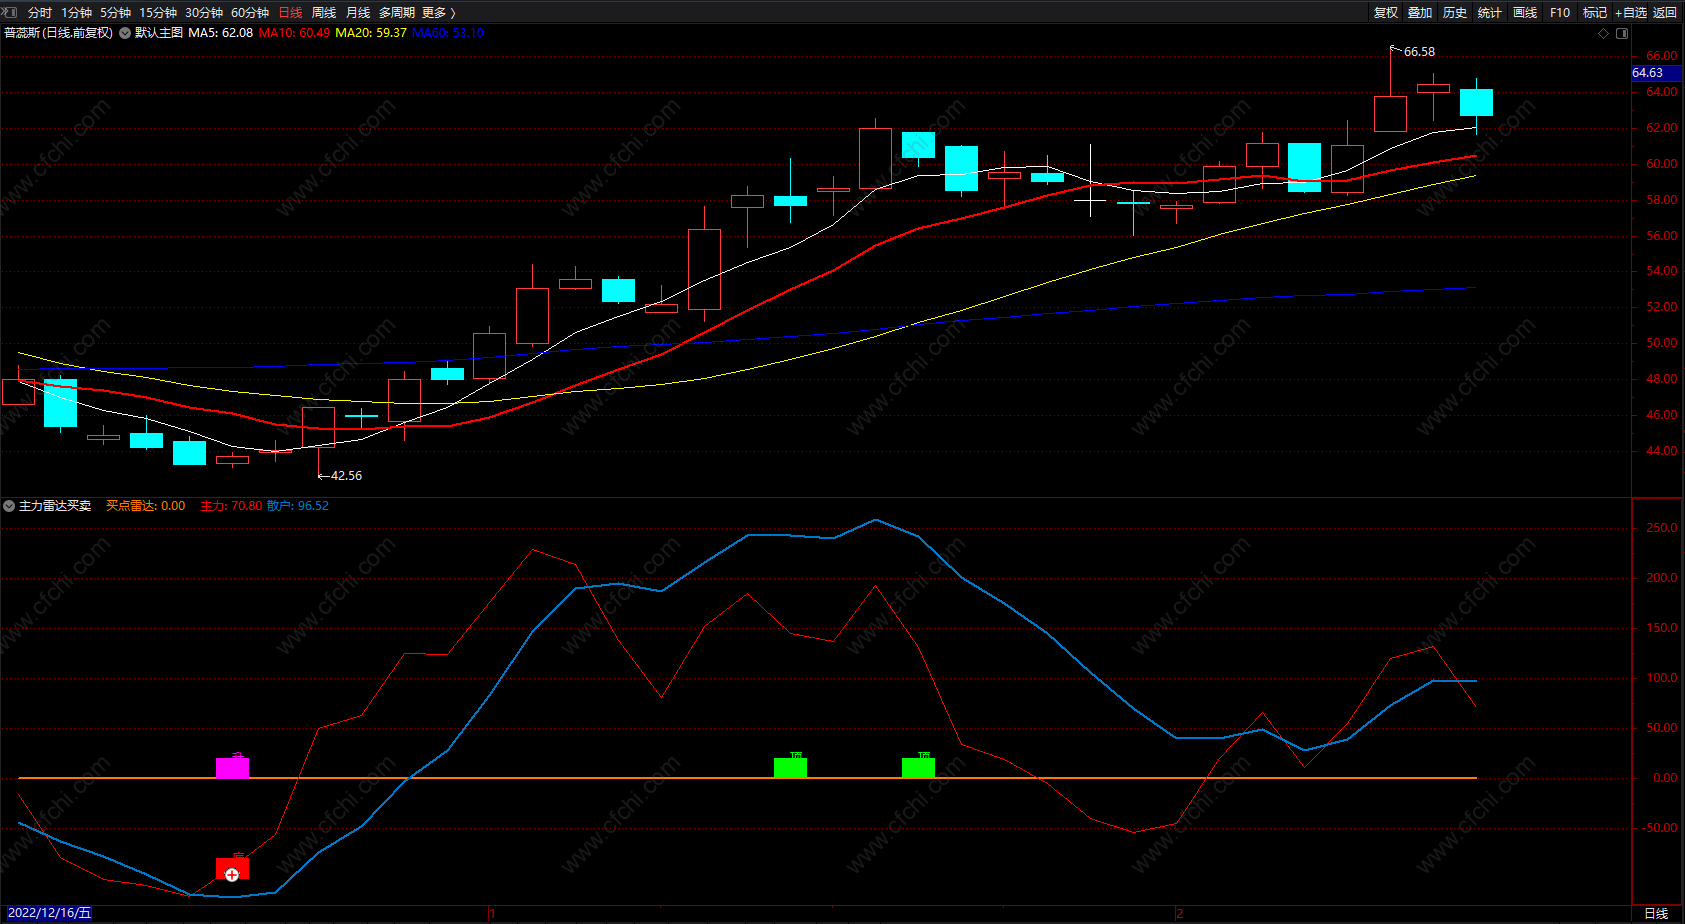Click the 叠加 overlay button
Image resolution: width=1685 pixels, height=924 pixels.
1420,13
